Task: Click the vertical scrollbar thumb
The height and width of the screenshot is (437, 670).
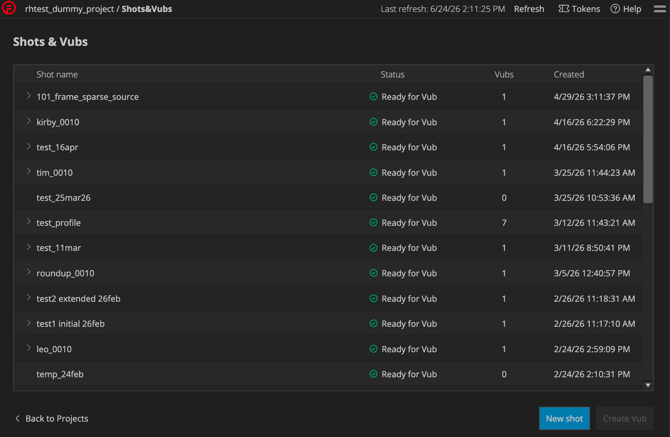Action: pyautogui.click(x=648, y=139)
